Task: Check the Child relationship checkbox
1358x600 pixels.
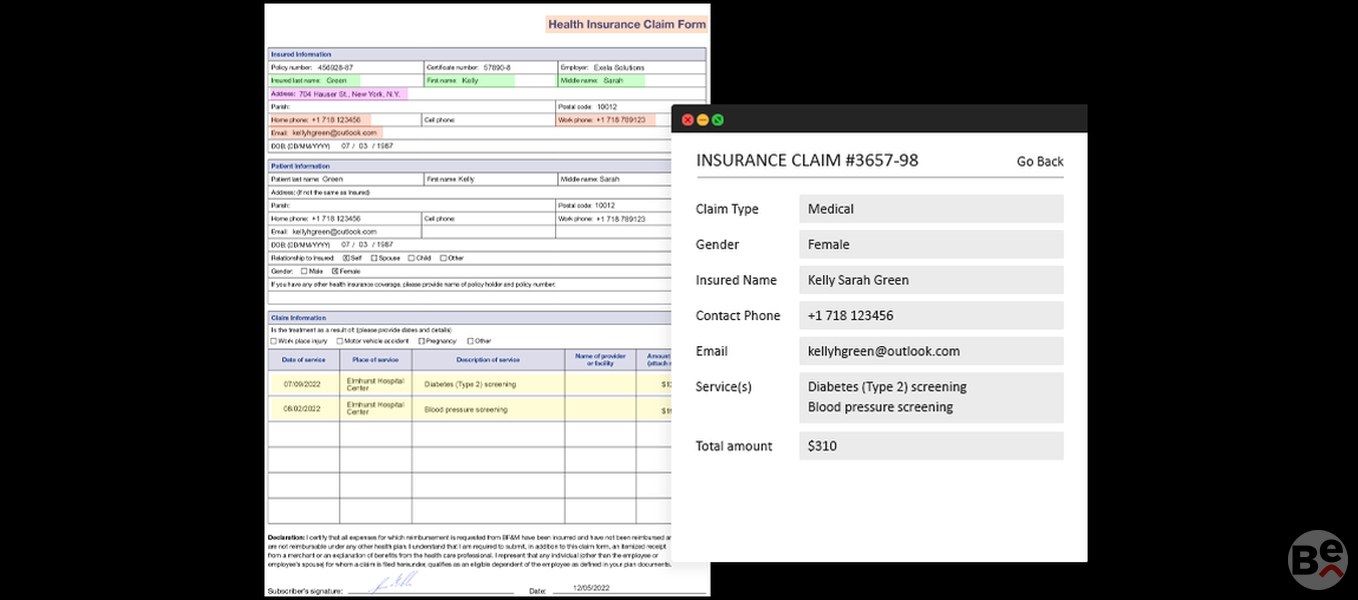Action: click(411, 258)
